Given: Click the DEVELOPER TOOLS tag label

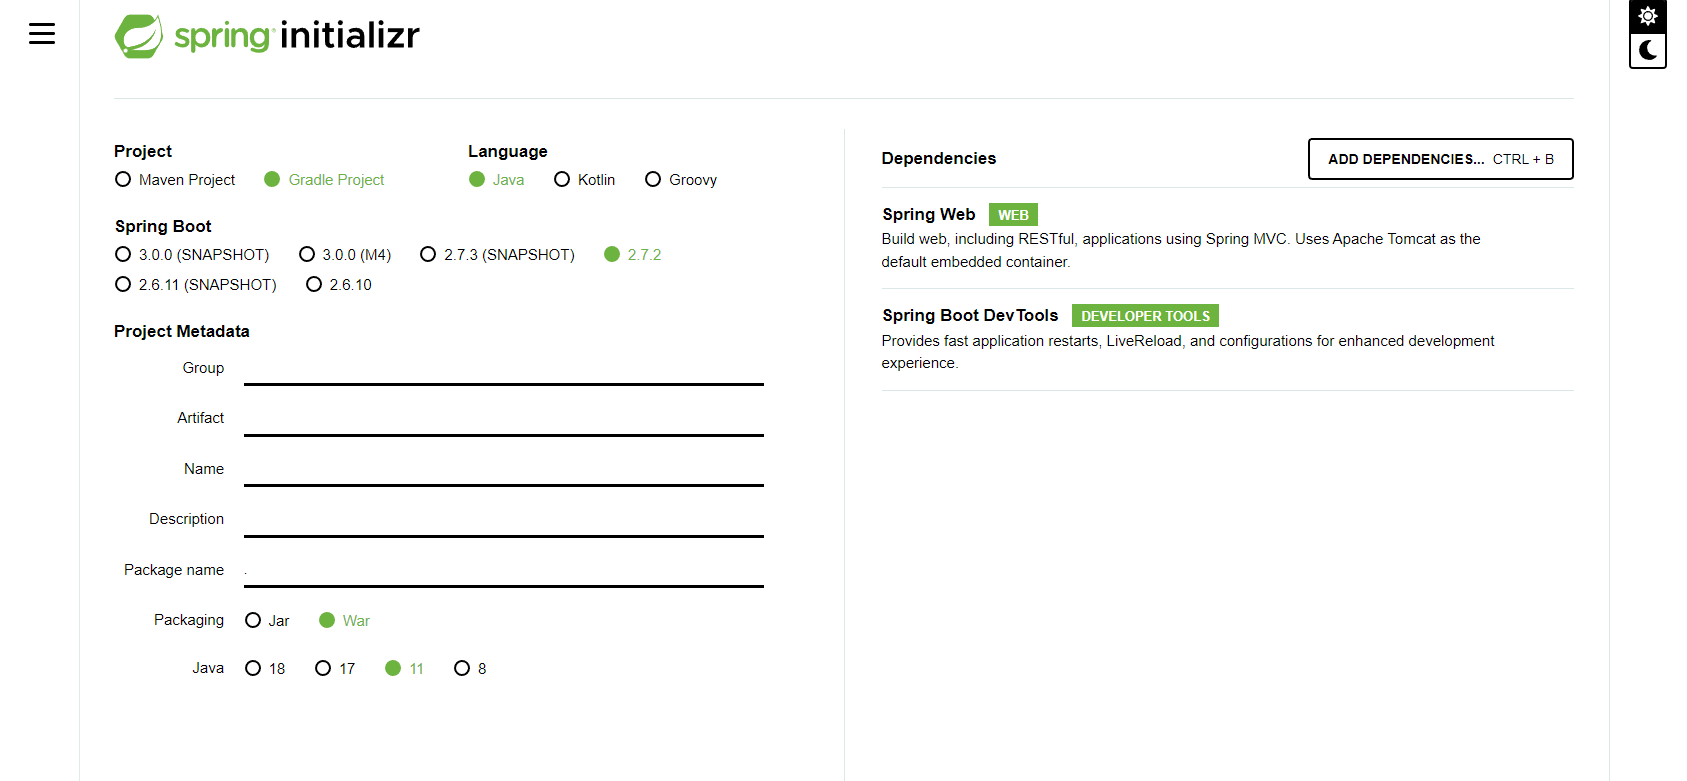Looking at the screenshot, I should click(x=1145, y=316).
